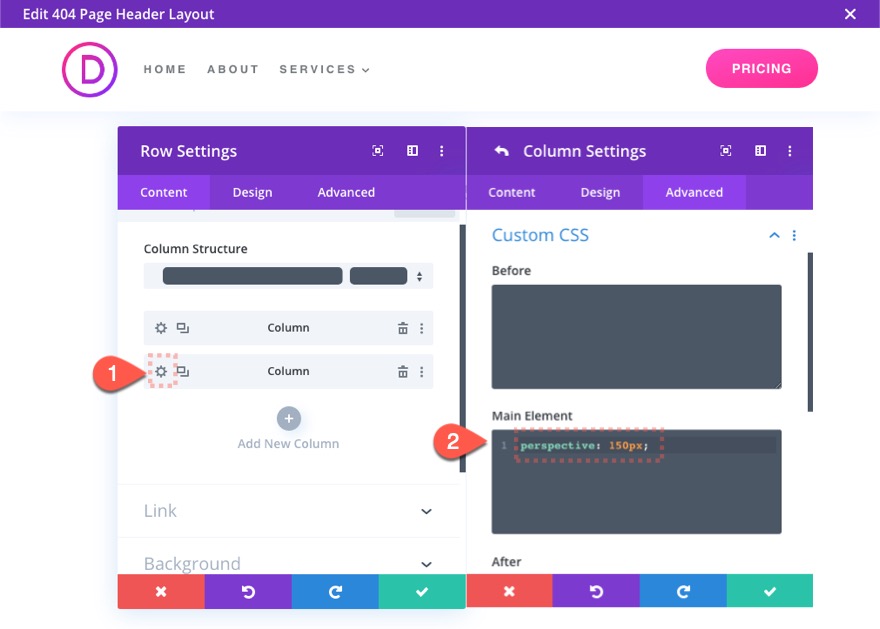The image size is (880, 629).
Task: Undo in Row Settings footer
Action: coord(248,591)
